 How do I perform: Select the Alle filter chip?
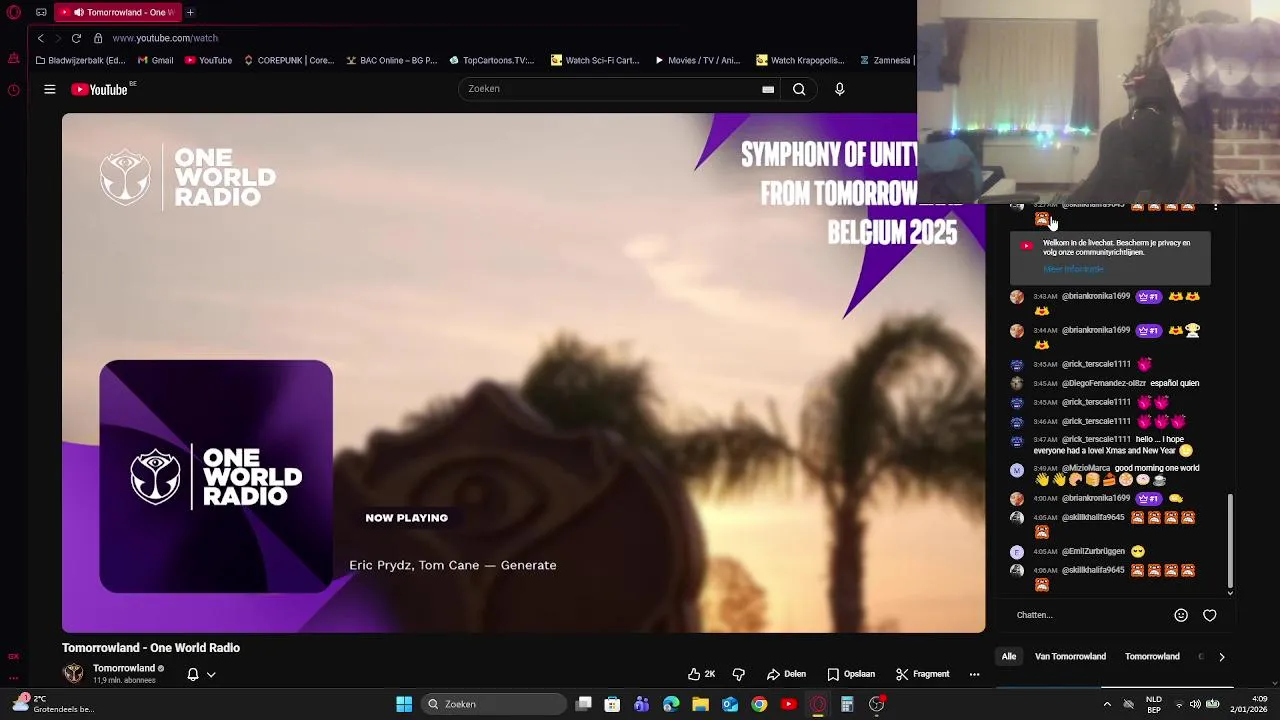[1009, 657]
